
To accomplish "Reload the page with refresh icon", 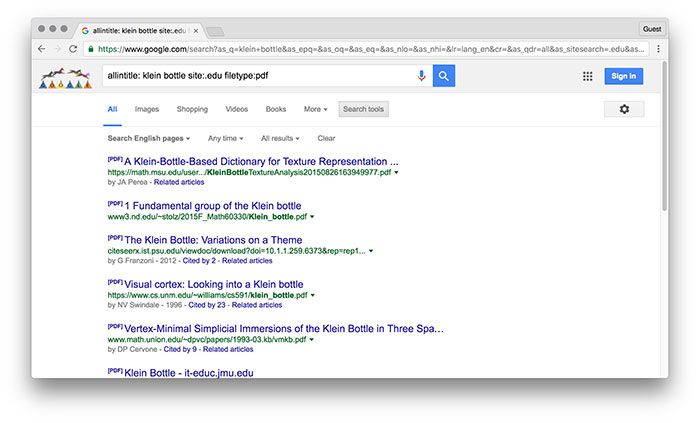I will 73,48.
